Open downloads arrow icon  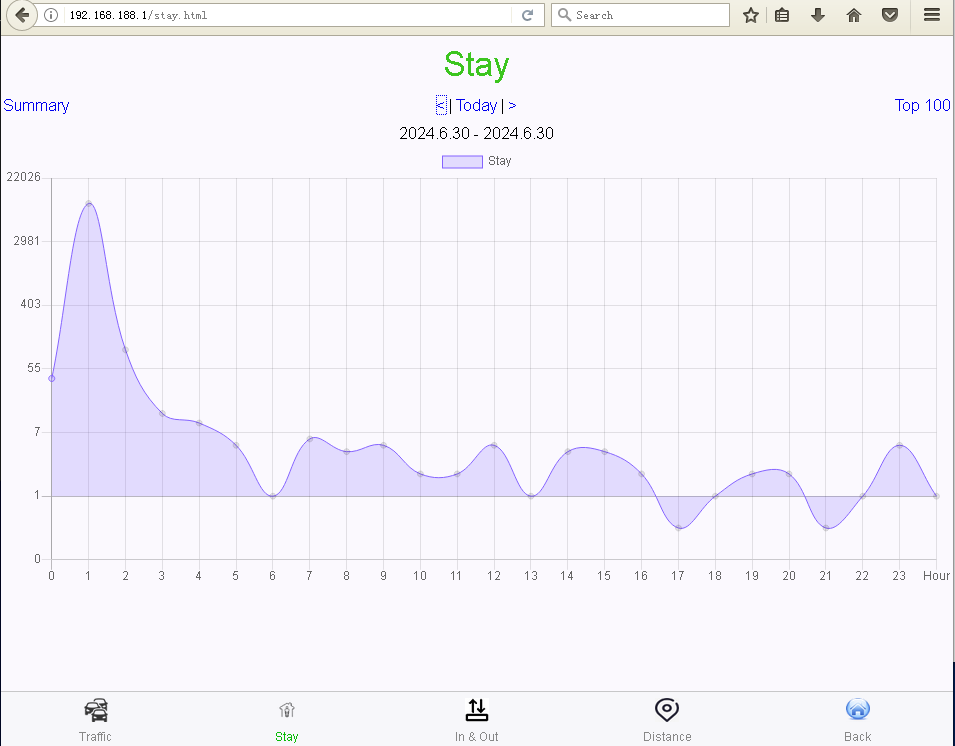[818, 15]
